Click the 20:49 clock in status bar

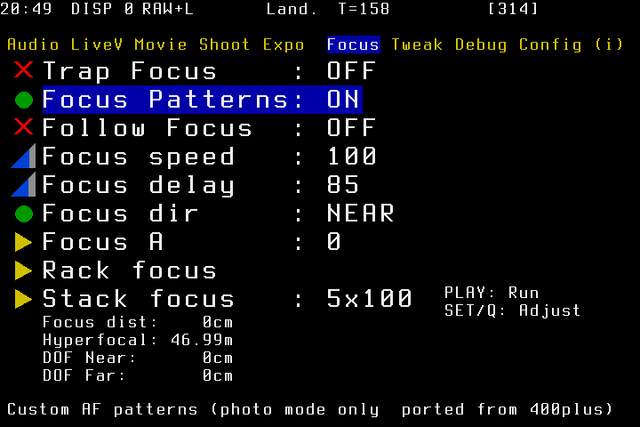(26, 9)
